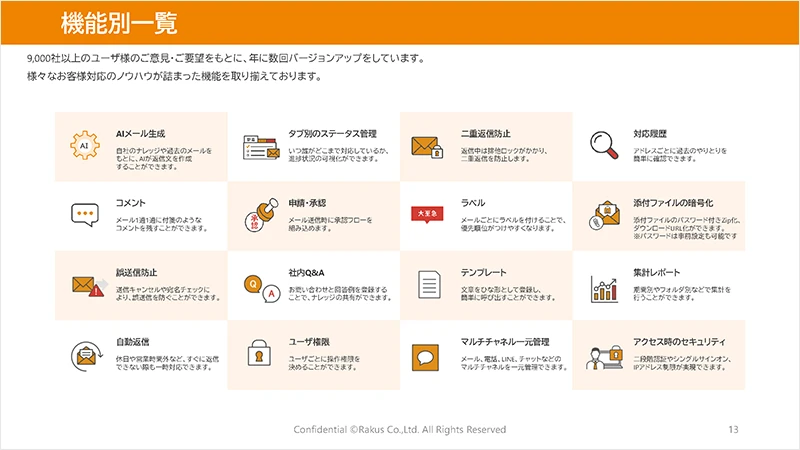Viewport: 800px width, 450px height.
Task: Select the document icon for テンプレート
Action: click(429, 285)
